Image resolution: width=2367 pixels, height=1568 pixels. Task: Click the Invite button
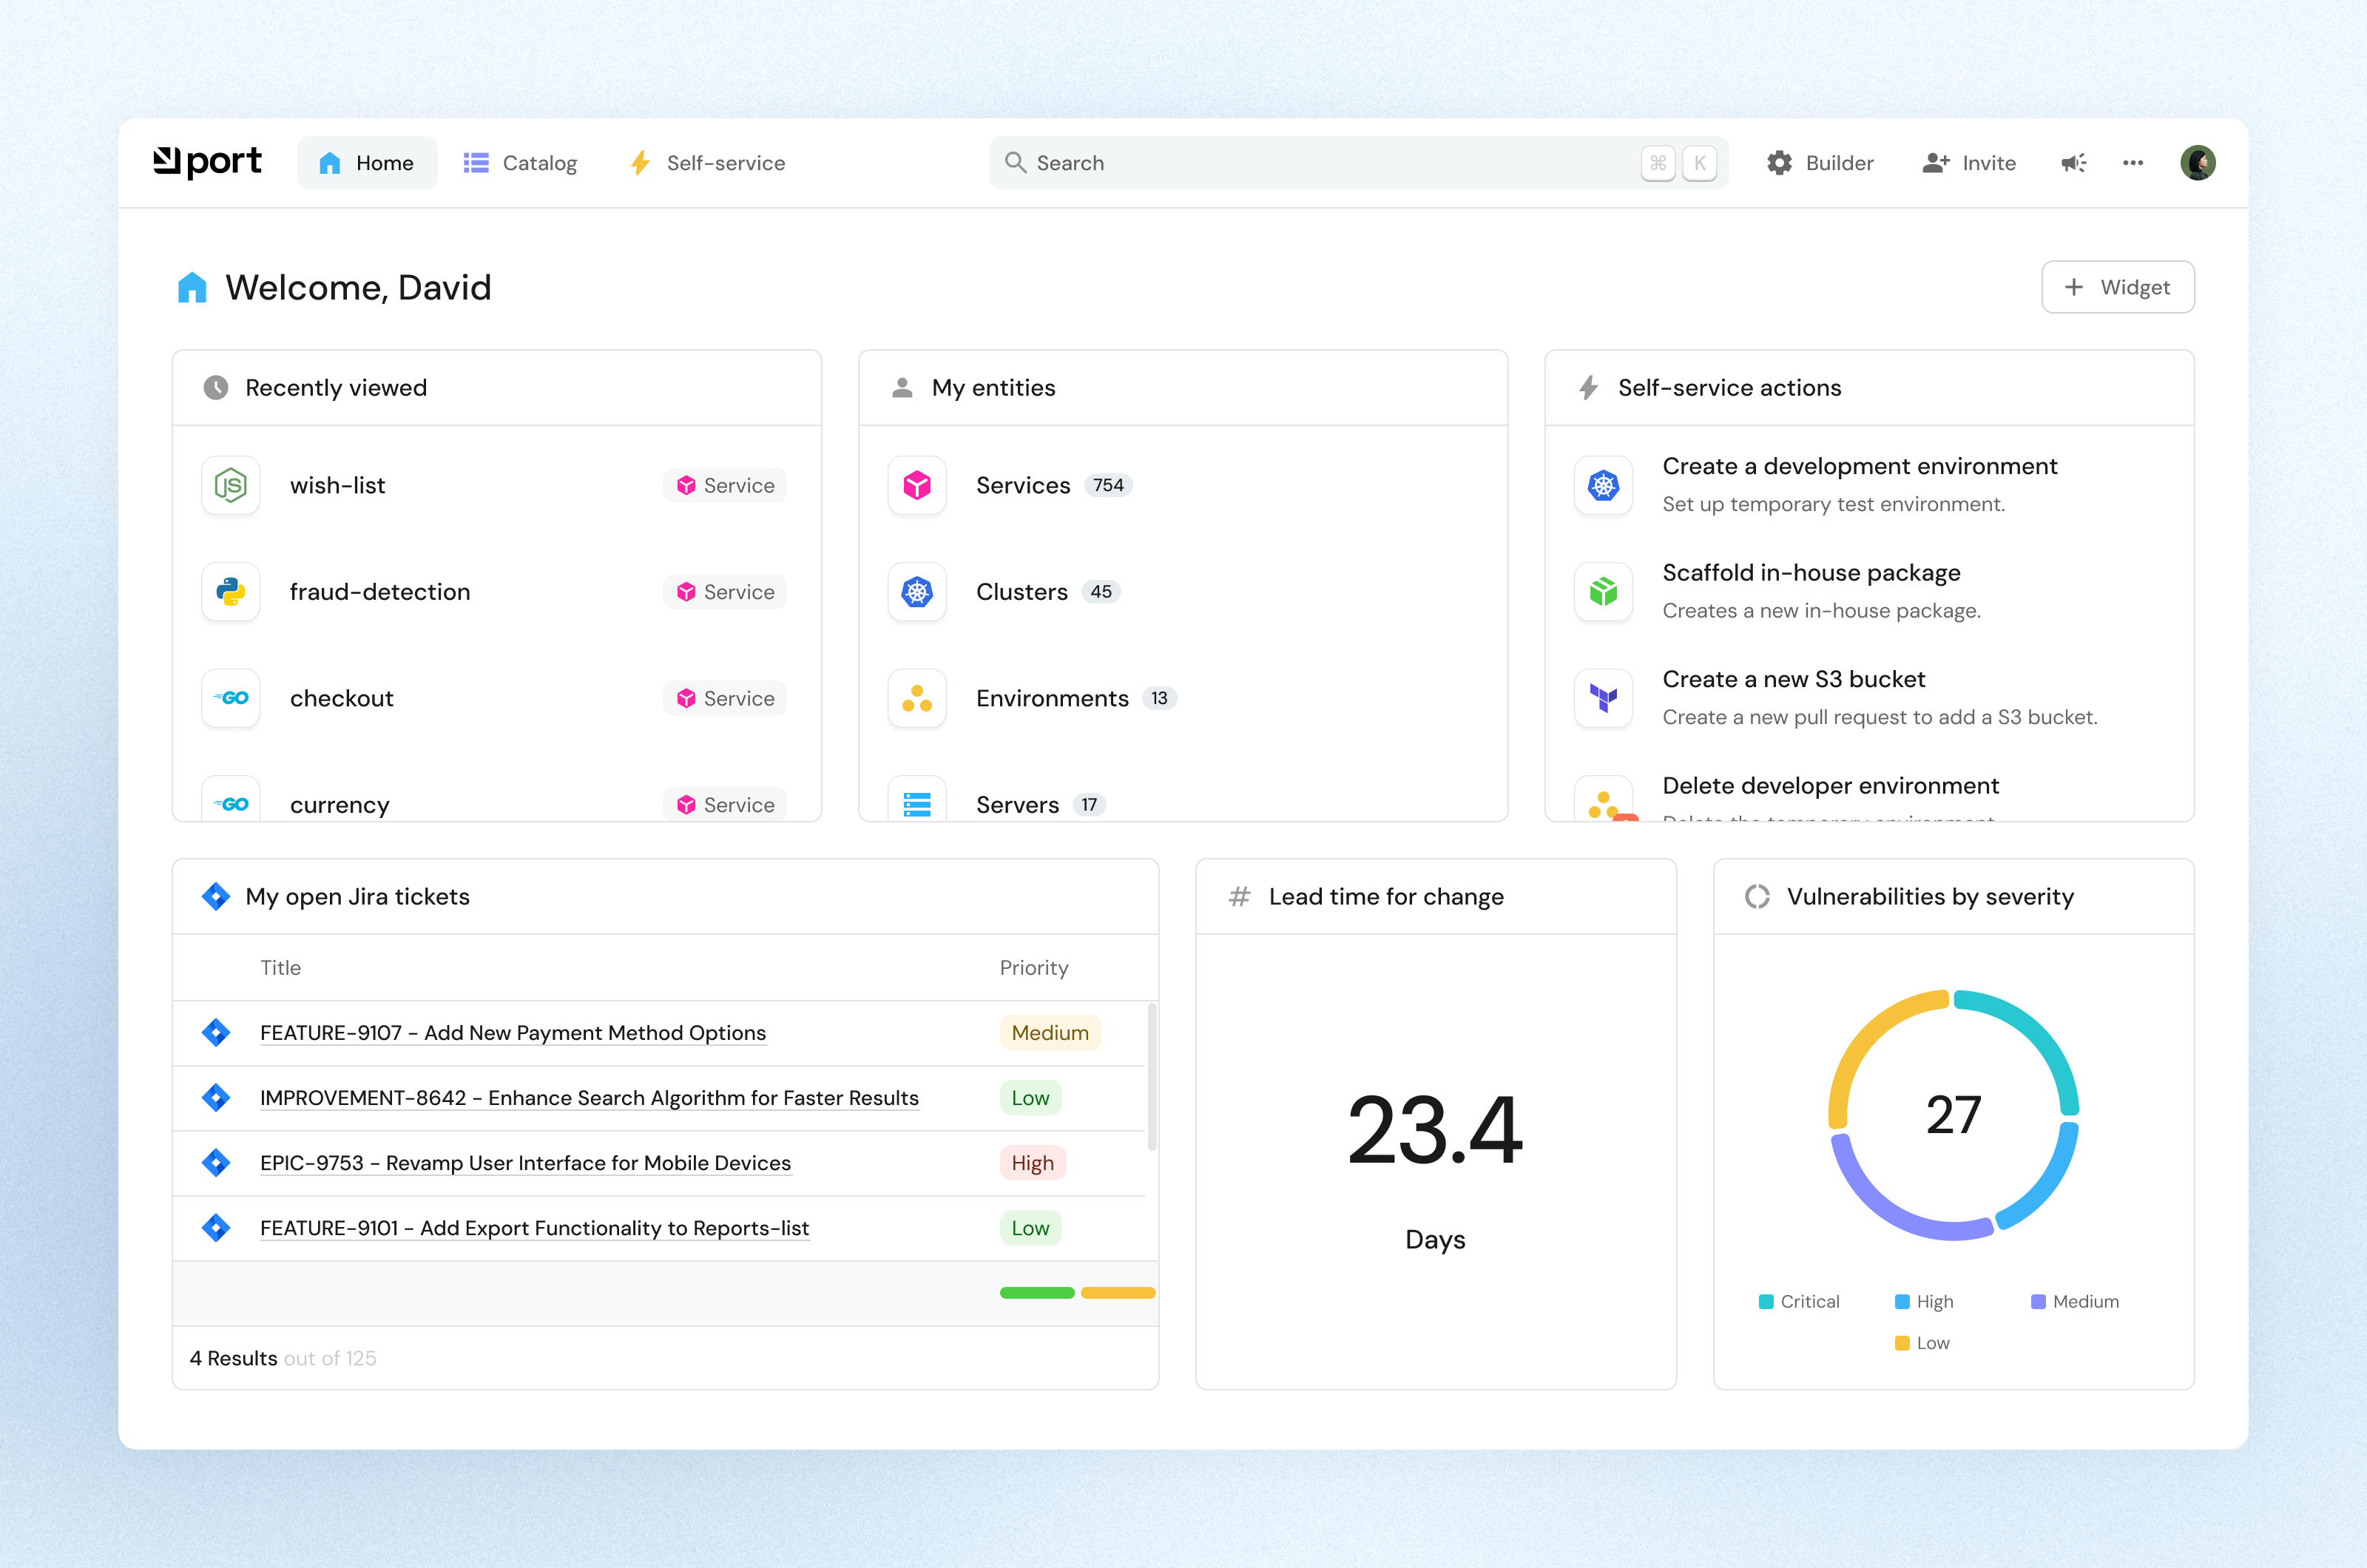[x=1969, y=163]
